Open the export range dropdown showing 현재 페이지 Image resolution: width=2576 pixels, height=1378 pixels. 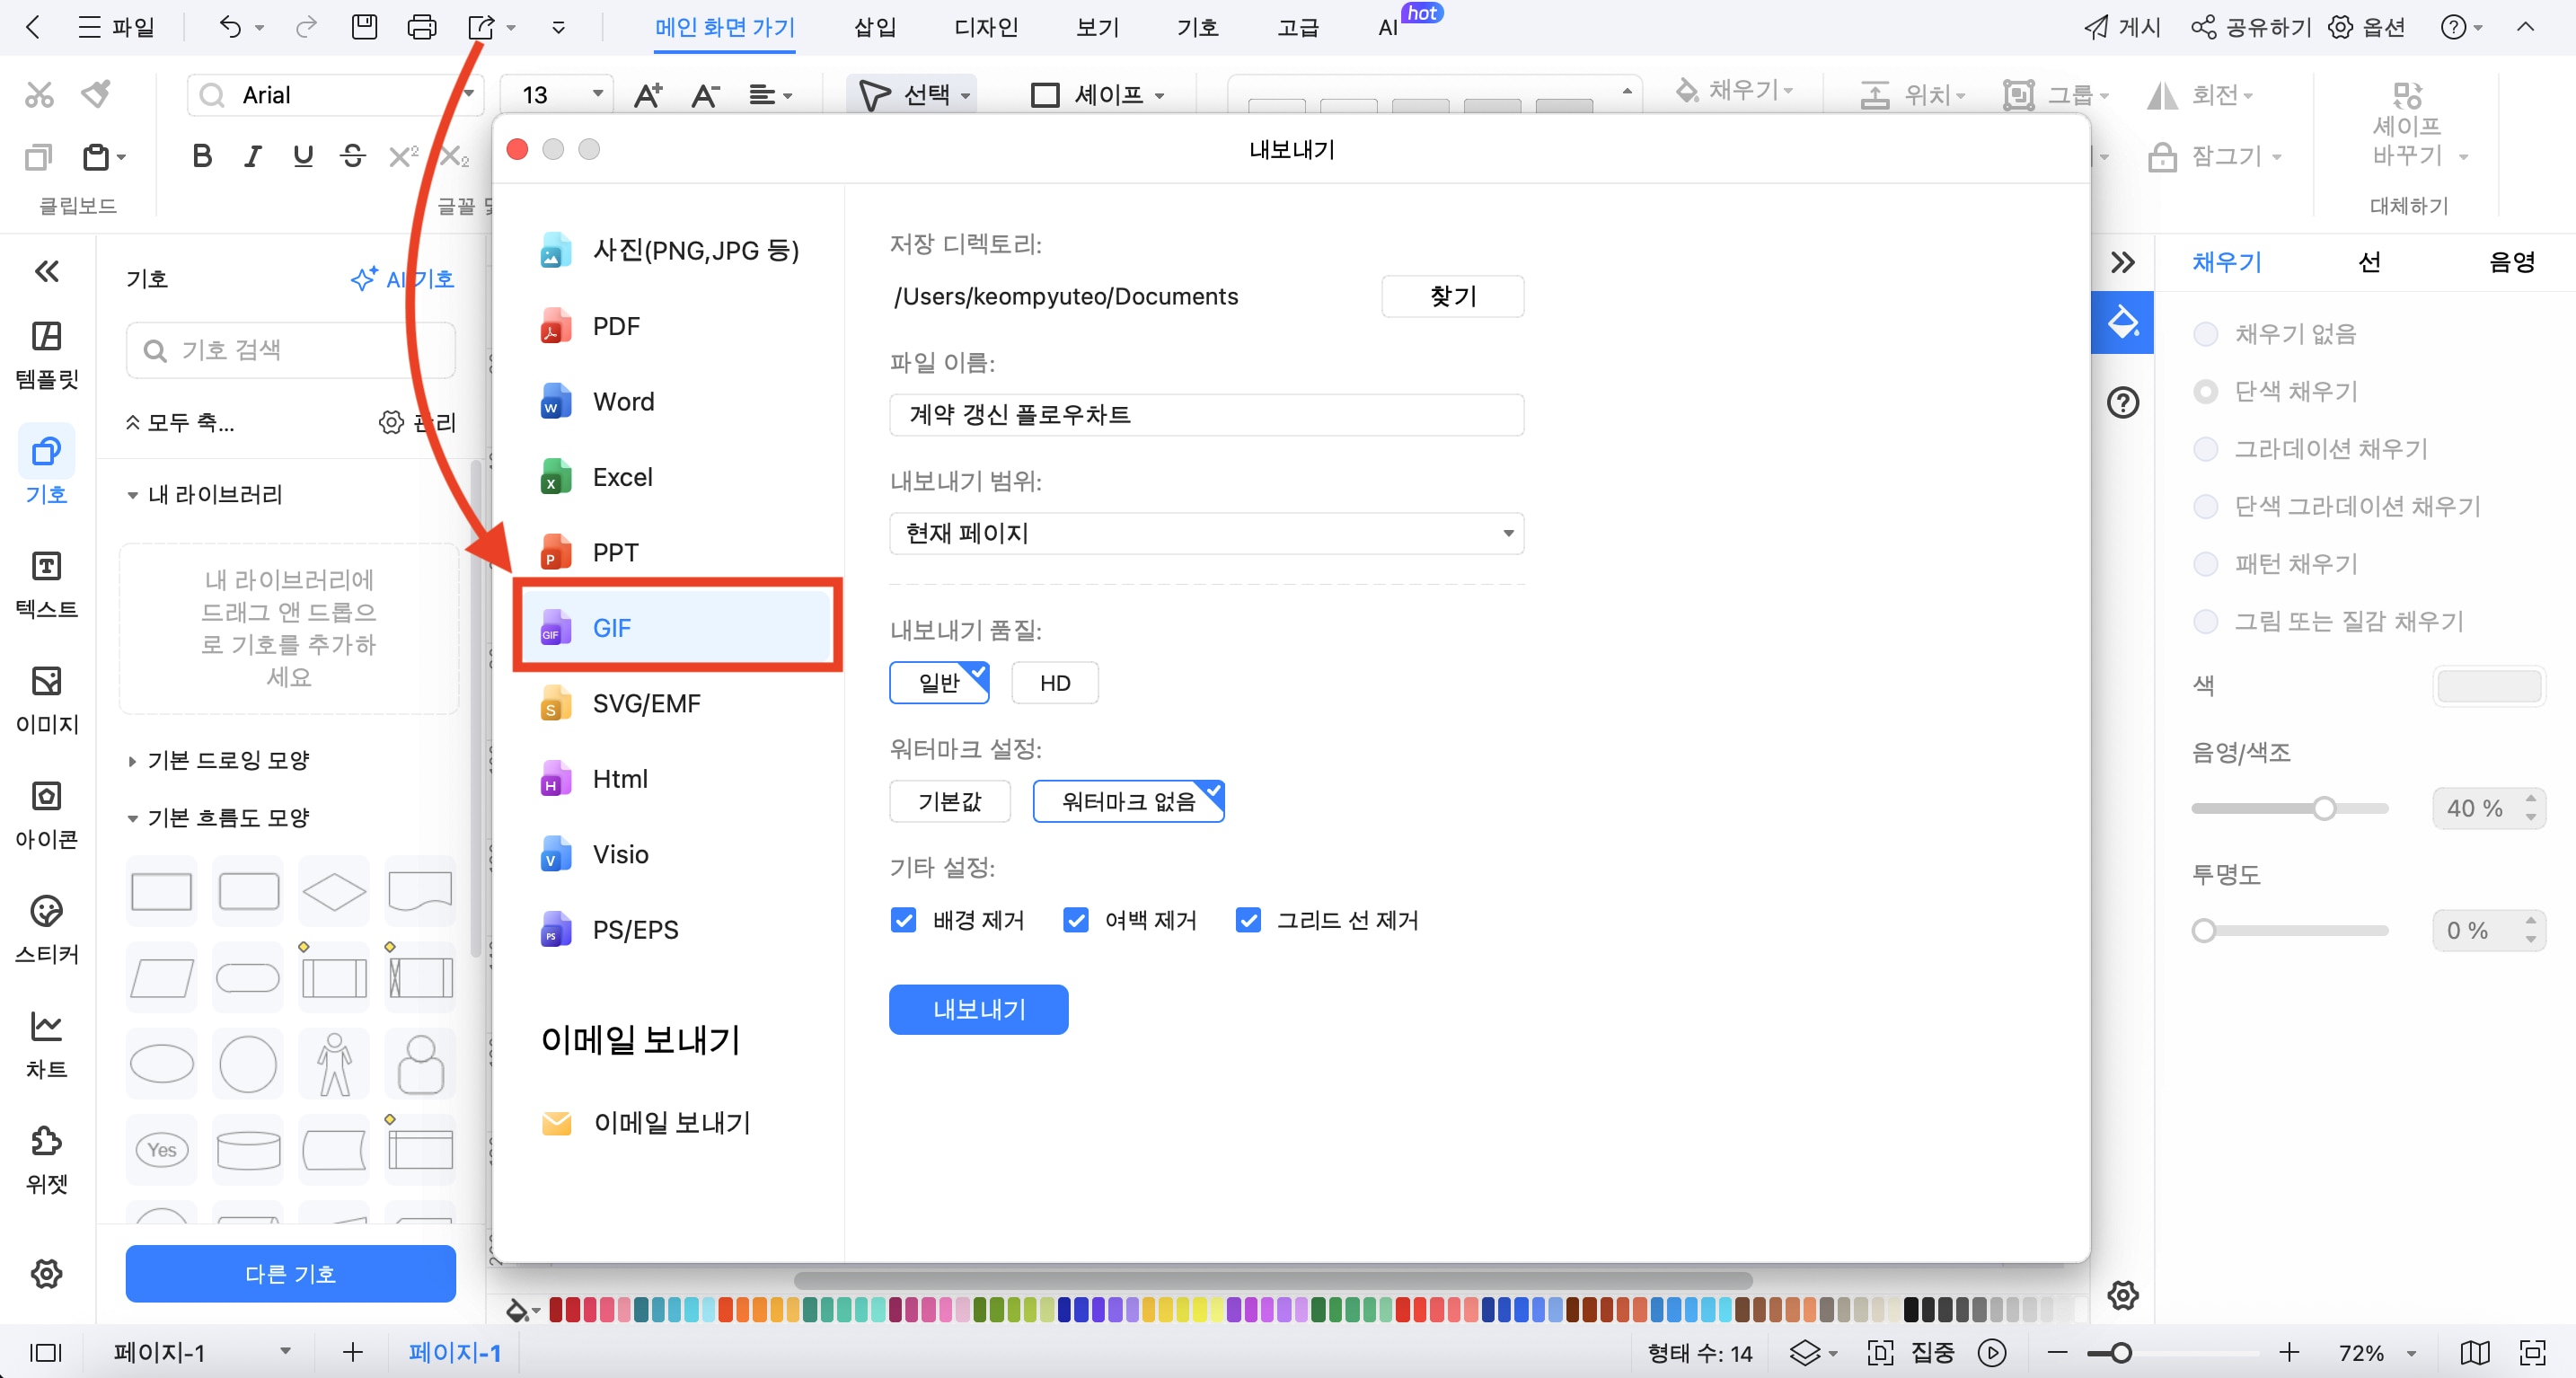click(1205, 533)
